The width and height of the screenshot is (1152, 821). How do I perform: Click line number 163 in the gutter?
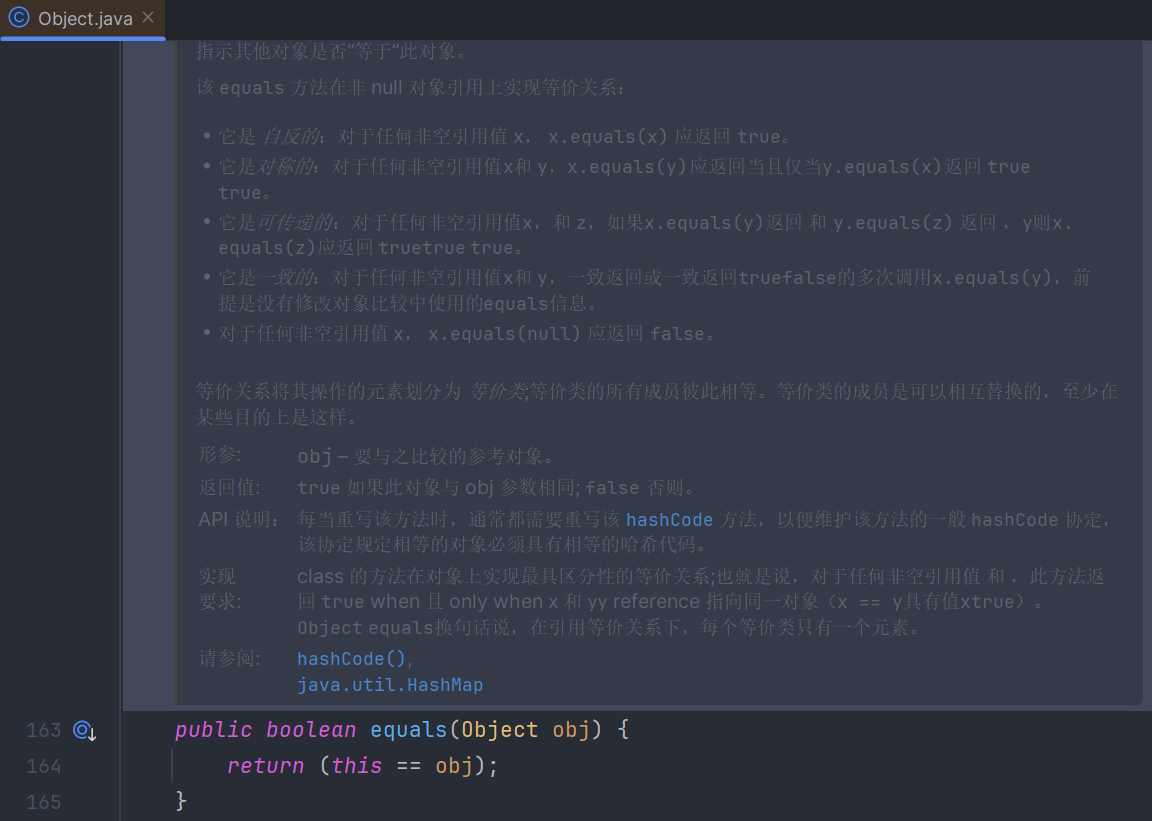click(44, 731)
